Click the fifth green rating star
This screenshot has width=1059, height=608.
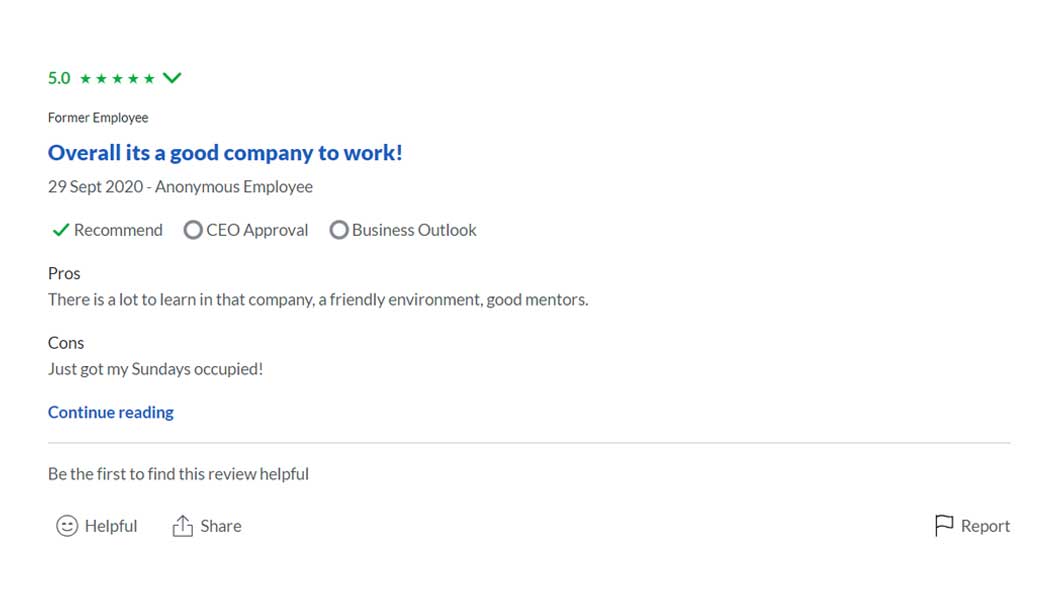[x=149, y=79]
